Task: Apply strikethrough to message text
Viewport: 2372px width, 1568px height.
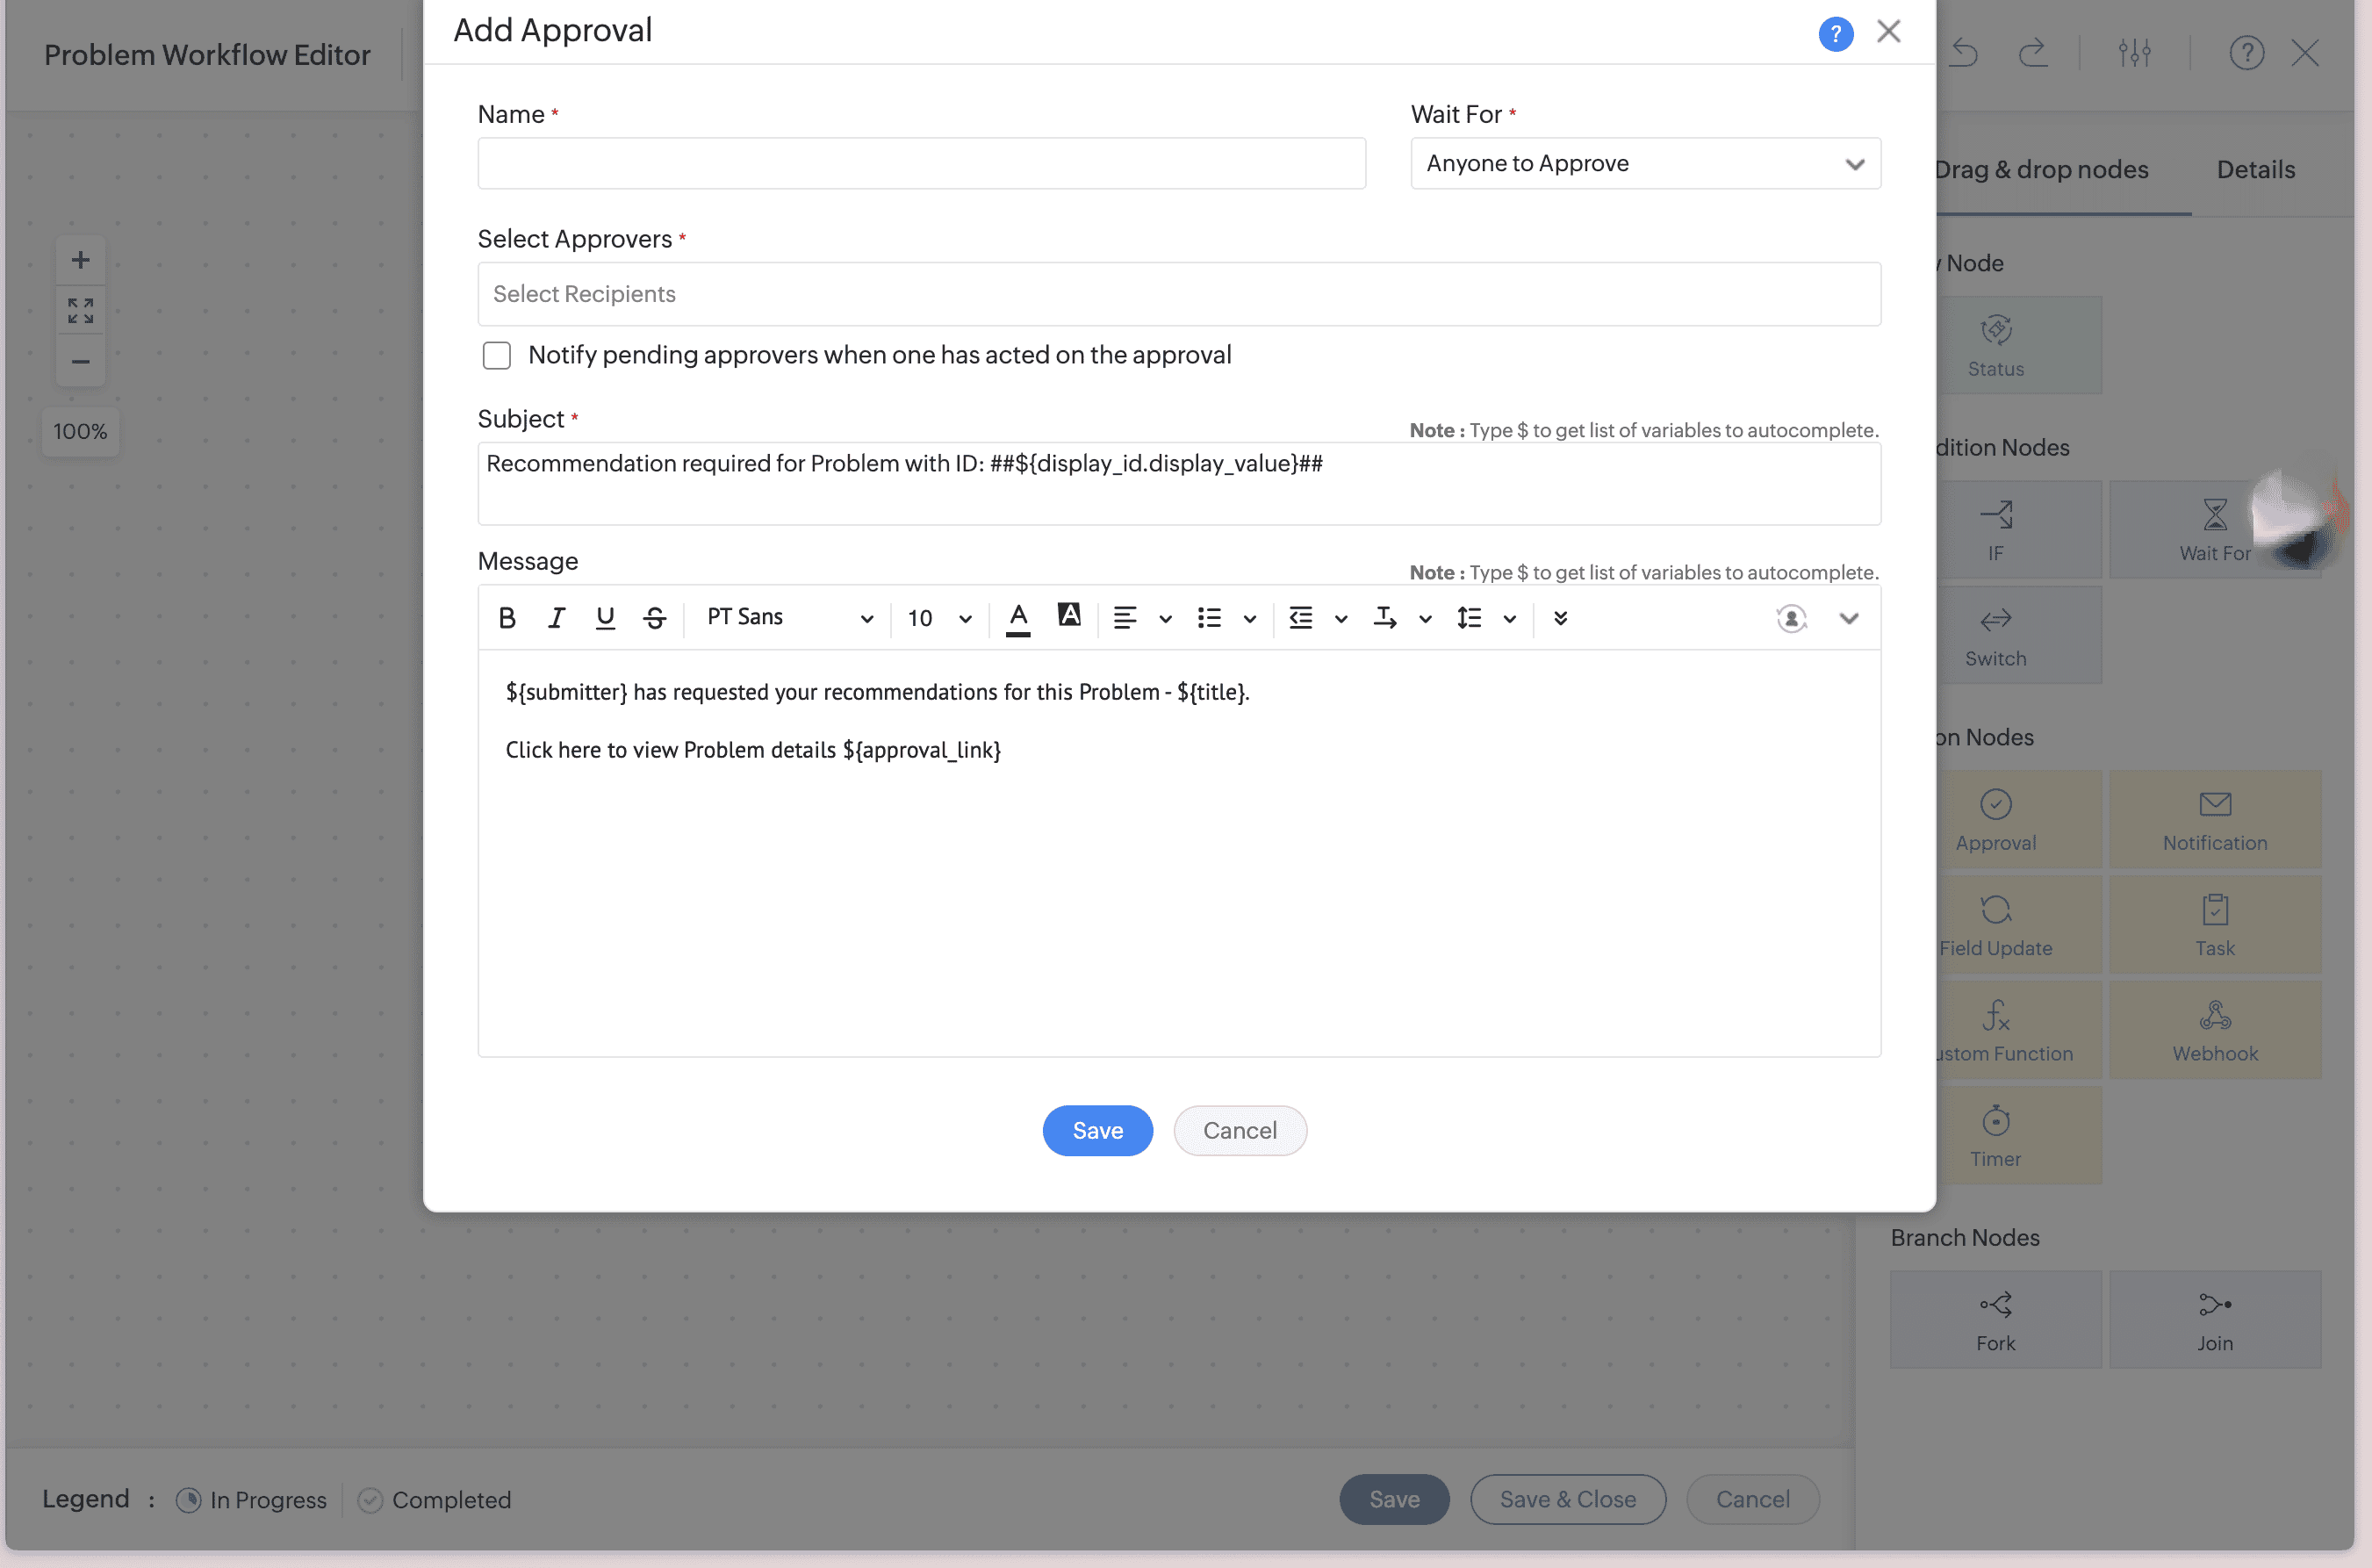Action: click(655, 618)
